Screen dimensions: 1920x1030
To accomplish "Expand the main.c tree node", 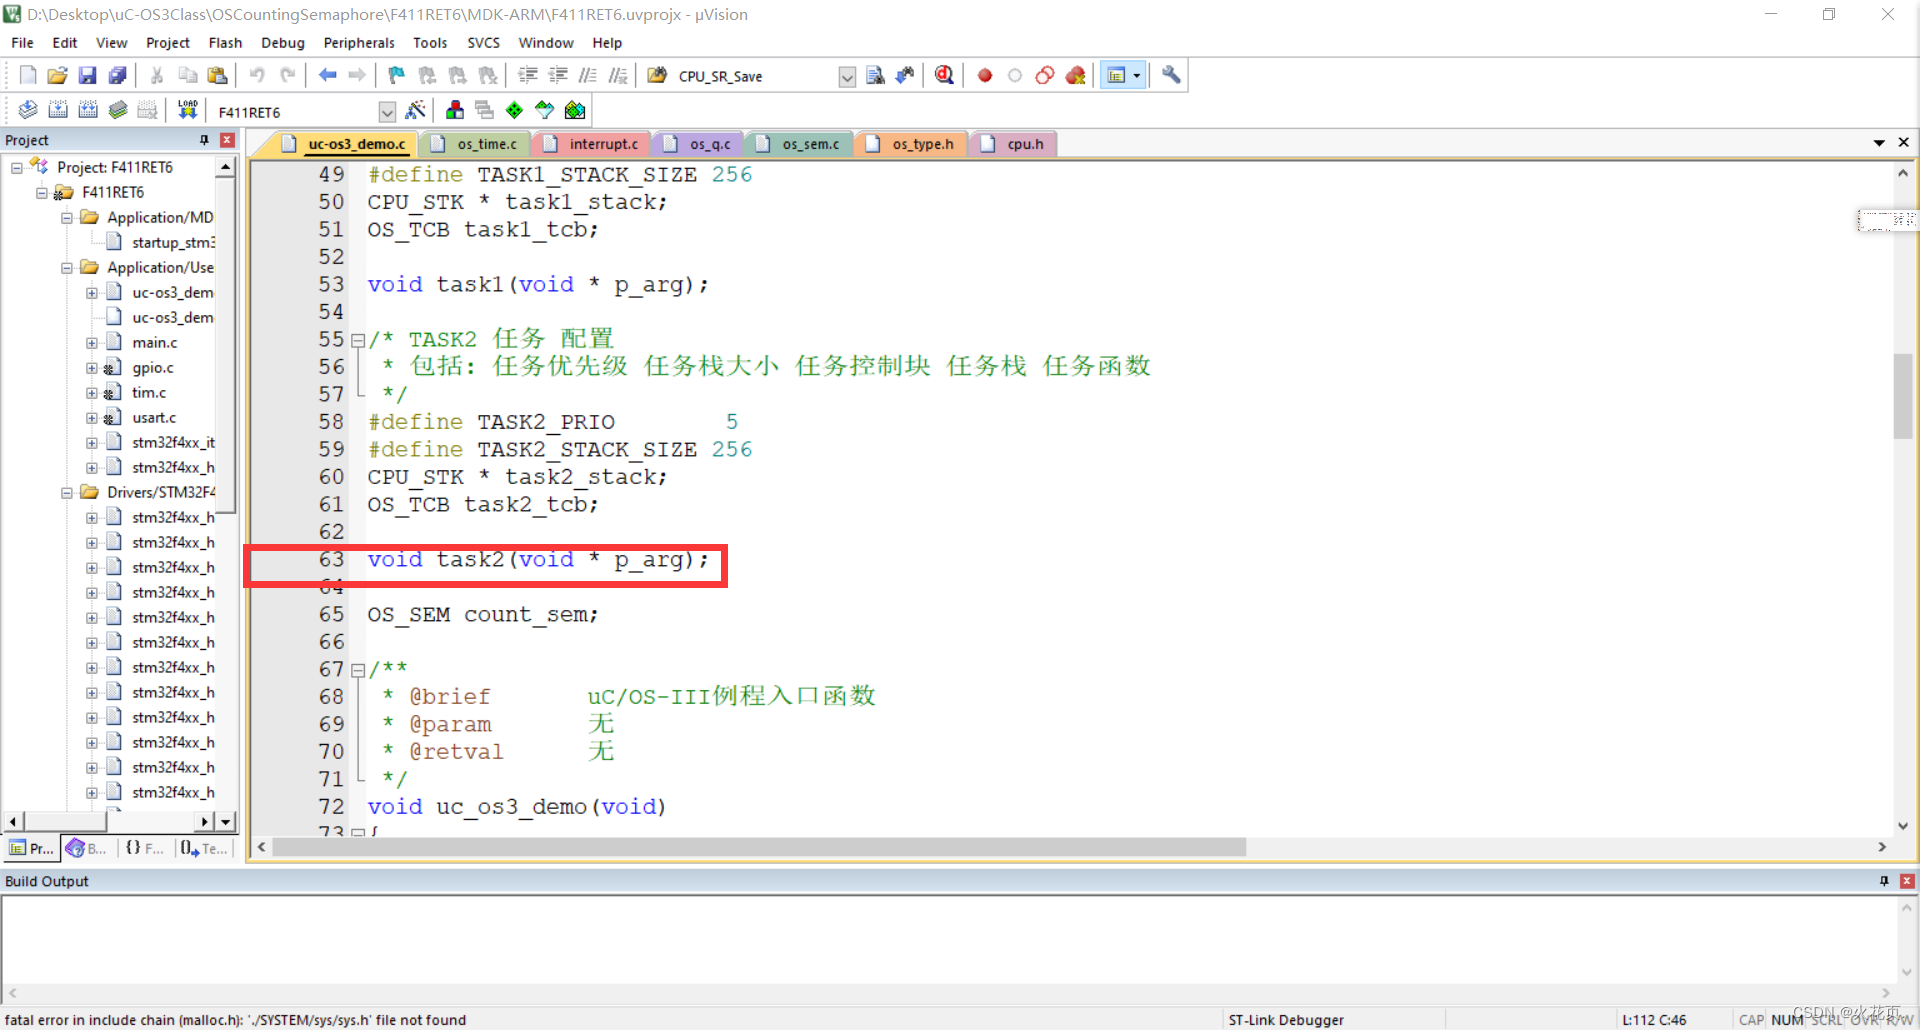I will 92,343.
